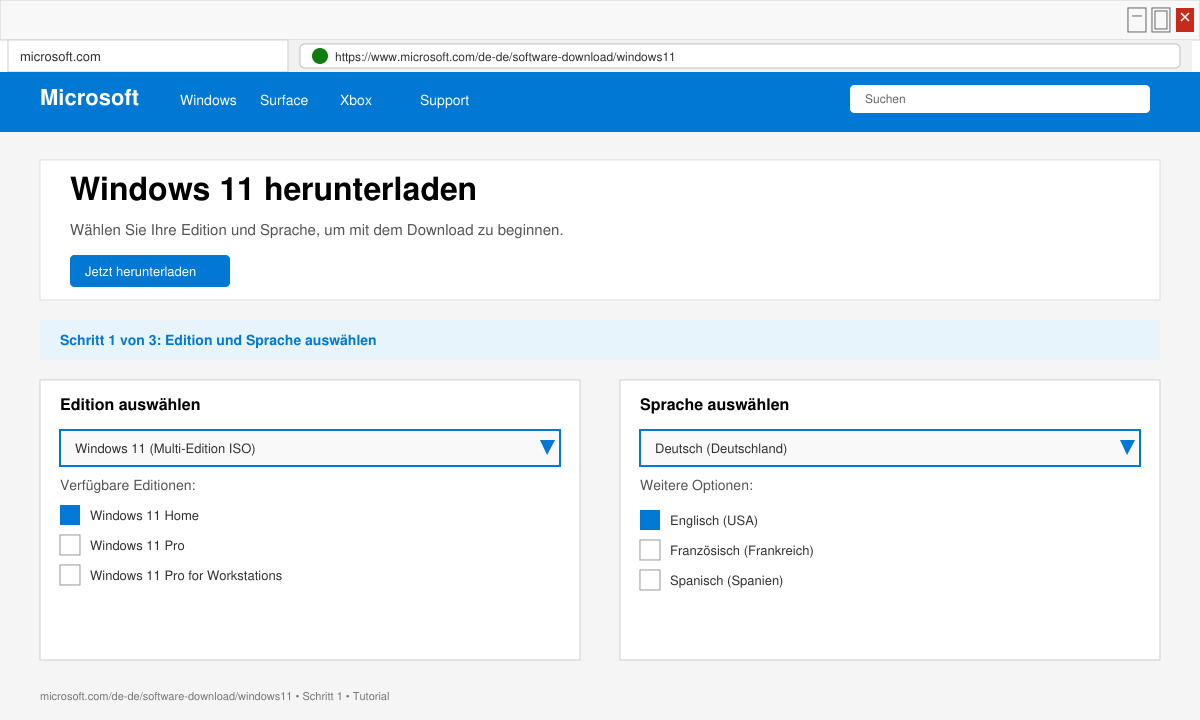
Task: Select the microsoft.com browser tab
Action: (148, 56)
